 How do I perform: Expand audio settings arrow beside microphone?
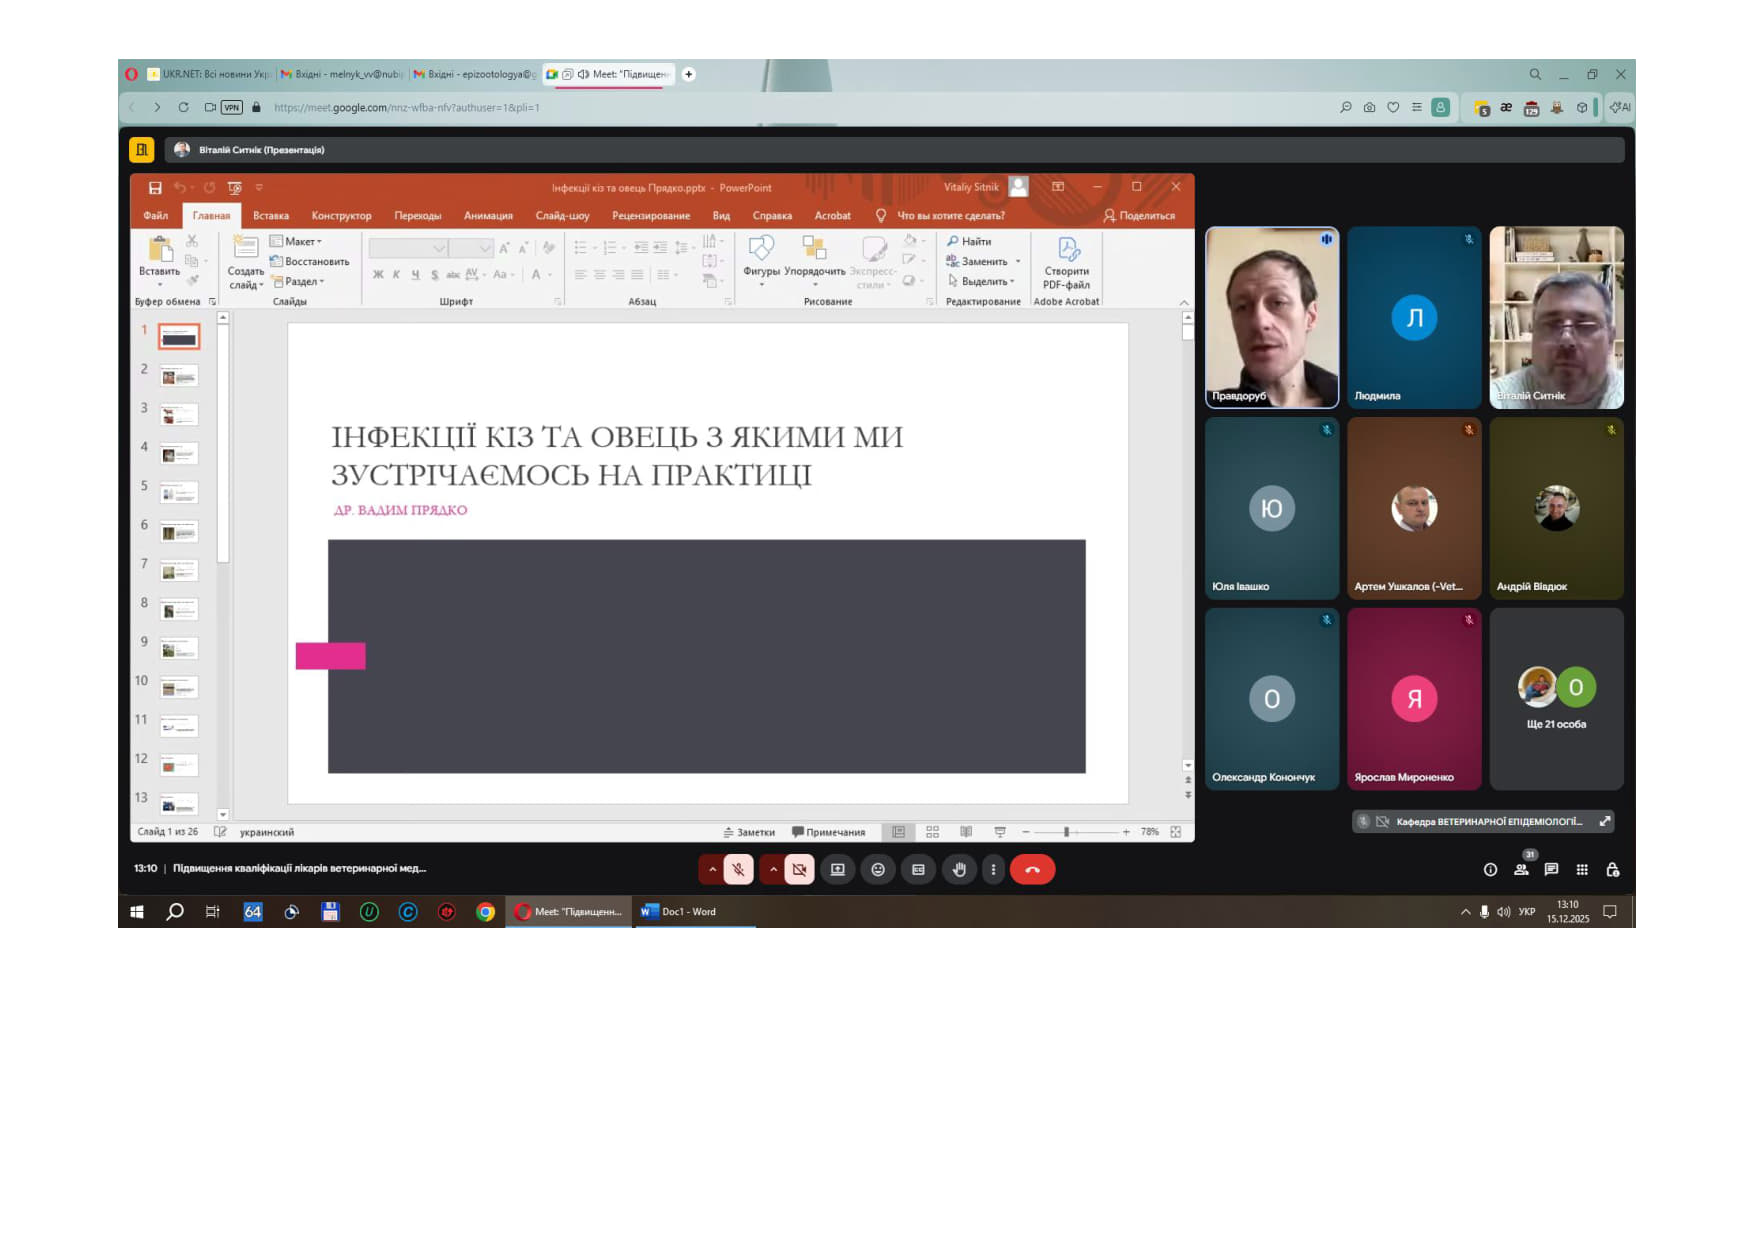click(x=712, y=870)
